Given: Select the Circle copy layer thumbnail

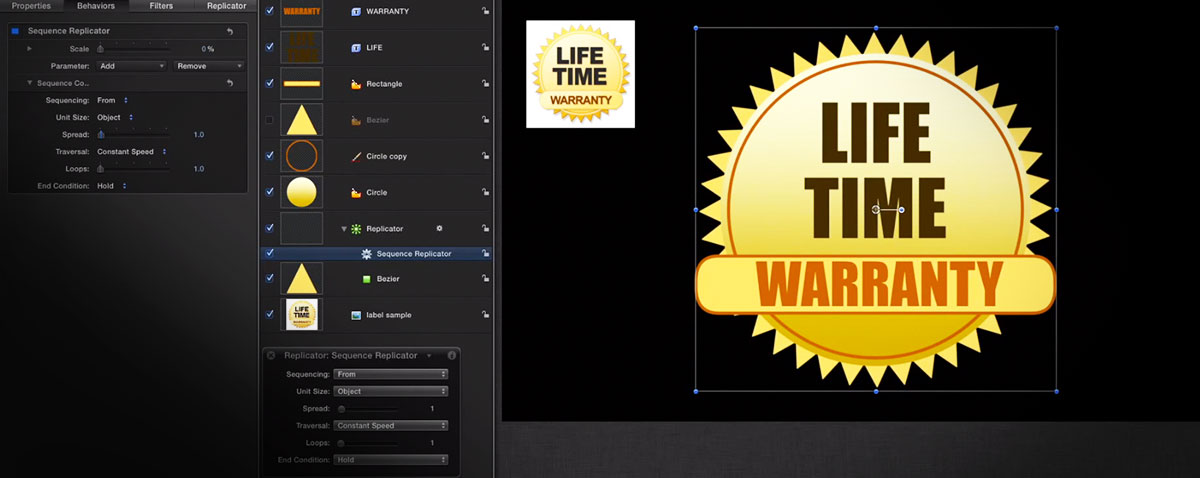Looking at the screenshot, I should click(301, 156).
